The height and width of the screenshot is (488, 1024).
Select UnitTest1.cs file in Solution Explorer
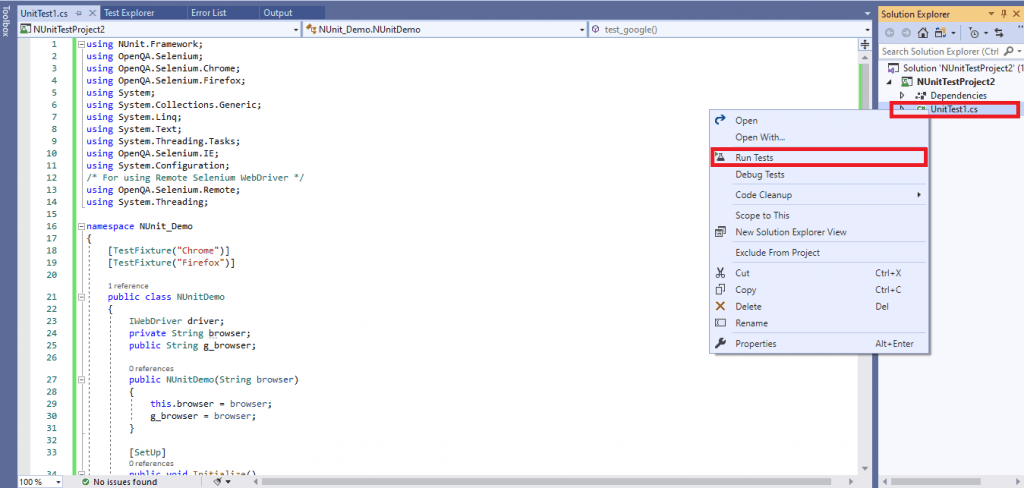click(x=953, y=109)
